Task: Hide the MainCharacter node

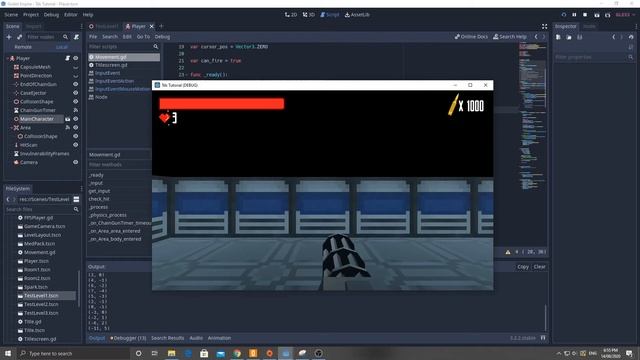Action: click(76, 119)
